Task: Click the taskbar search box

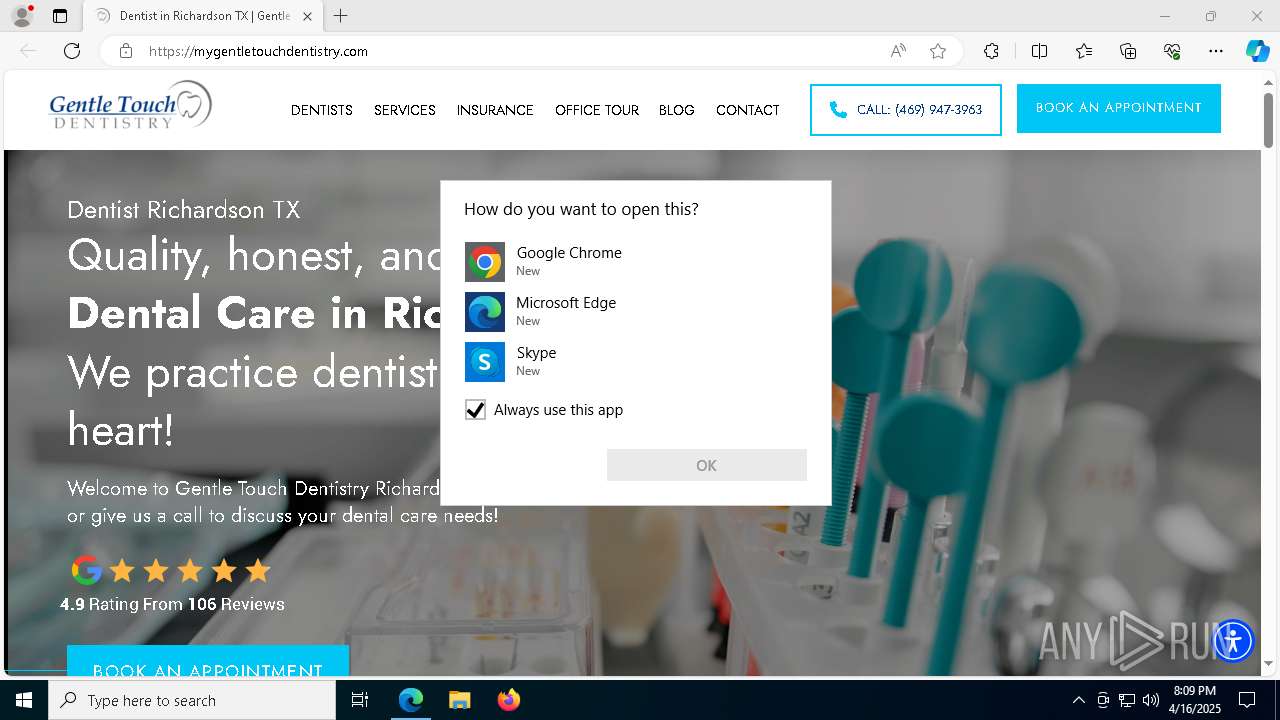Action: tap(192, 700)
